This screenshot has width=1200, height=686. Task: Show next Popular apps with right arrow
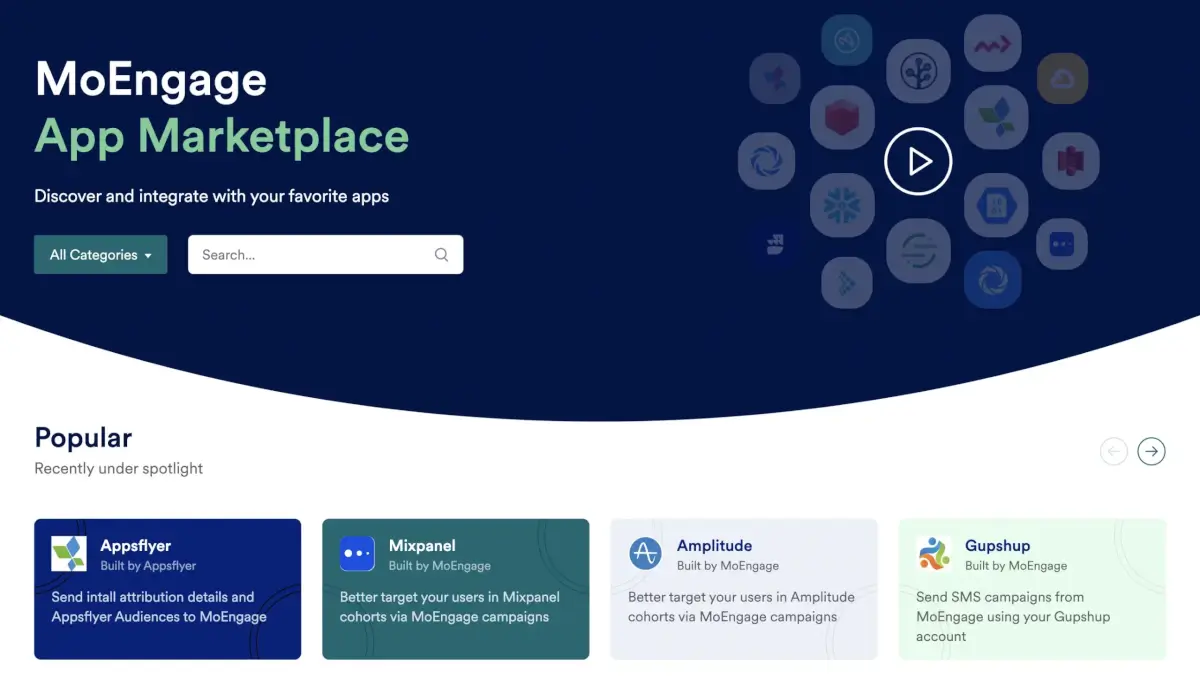click(1152, 452)
